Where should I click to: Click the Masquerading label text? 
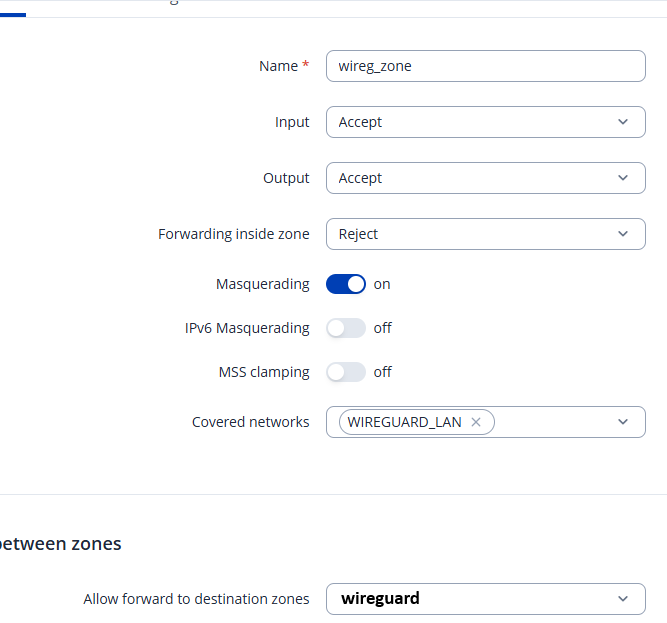point(262,284)
